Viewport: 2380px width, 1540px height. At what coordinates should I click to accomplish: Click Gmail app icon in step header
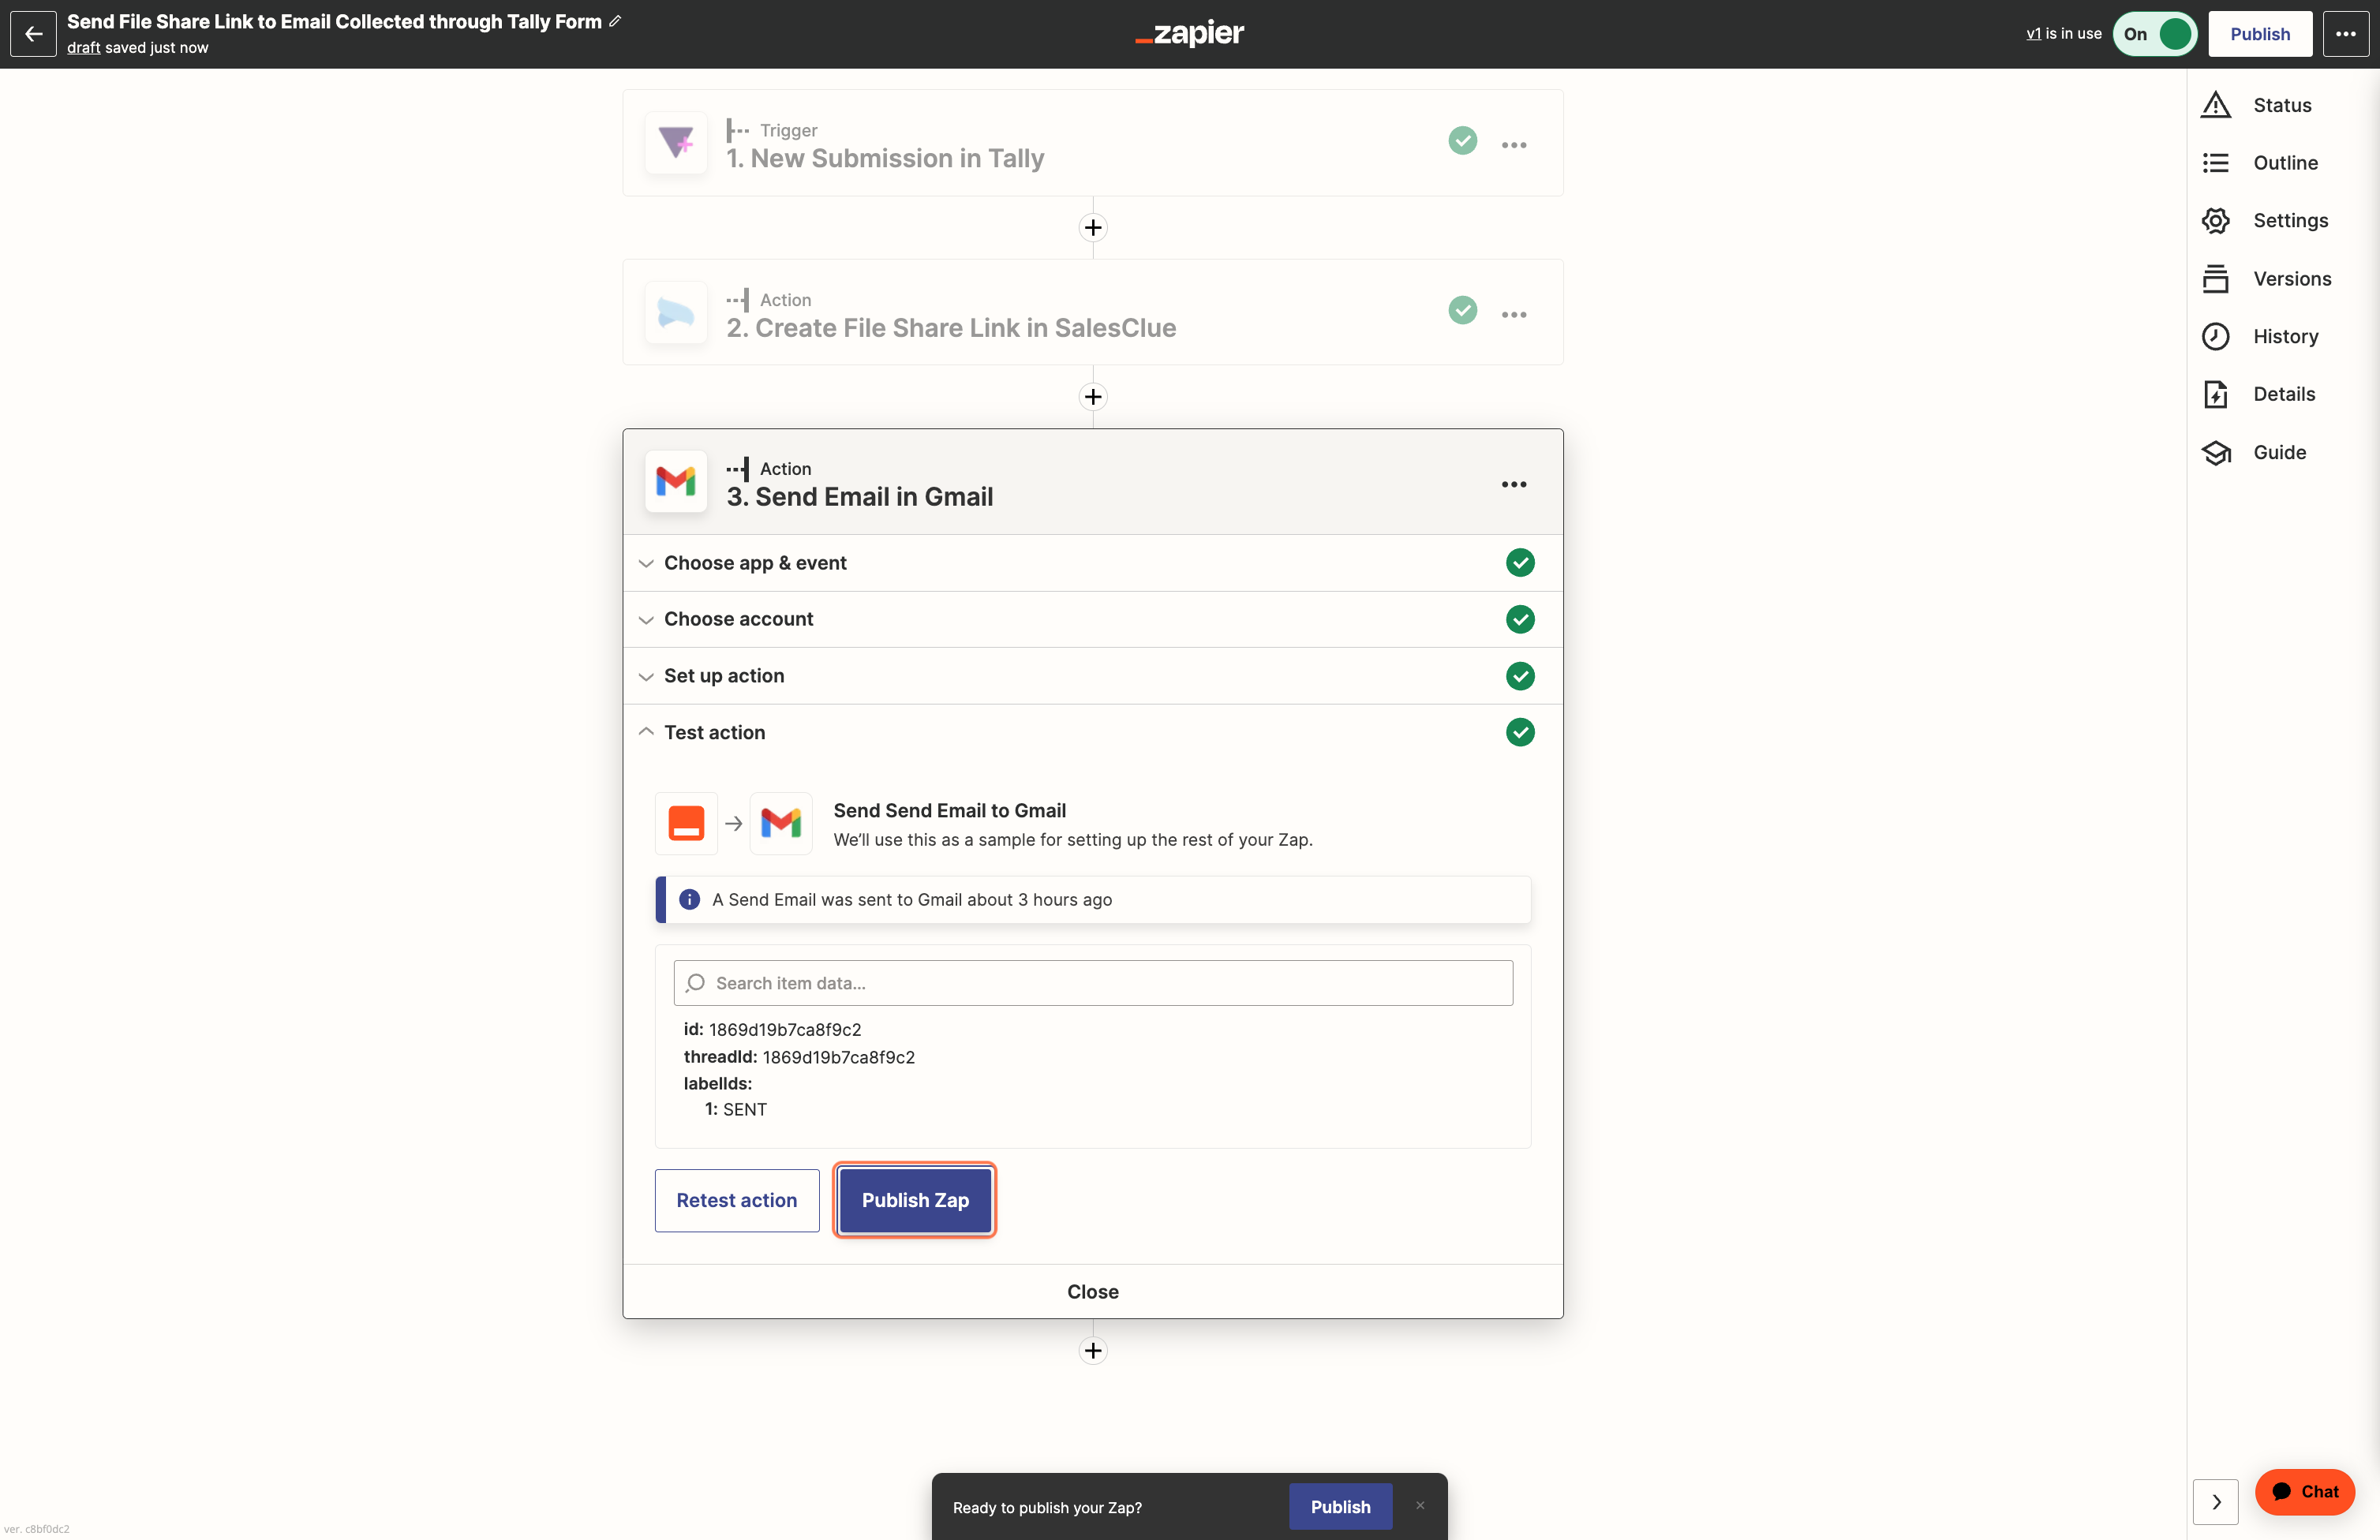[x=676, y=482]
